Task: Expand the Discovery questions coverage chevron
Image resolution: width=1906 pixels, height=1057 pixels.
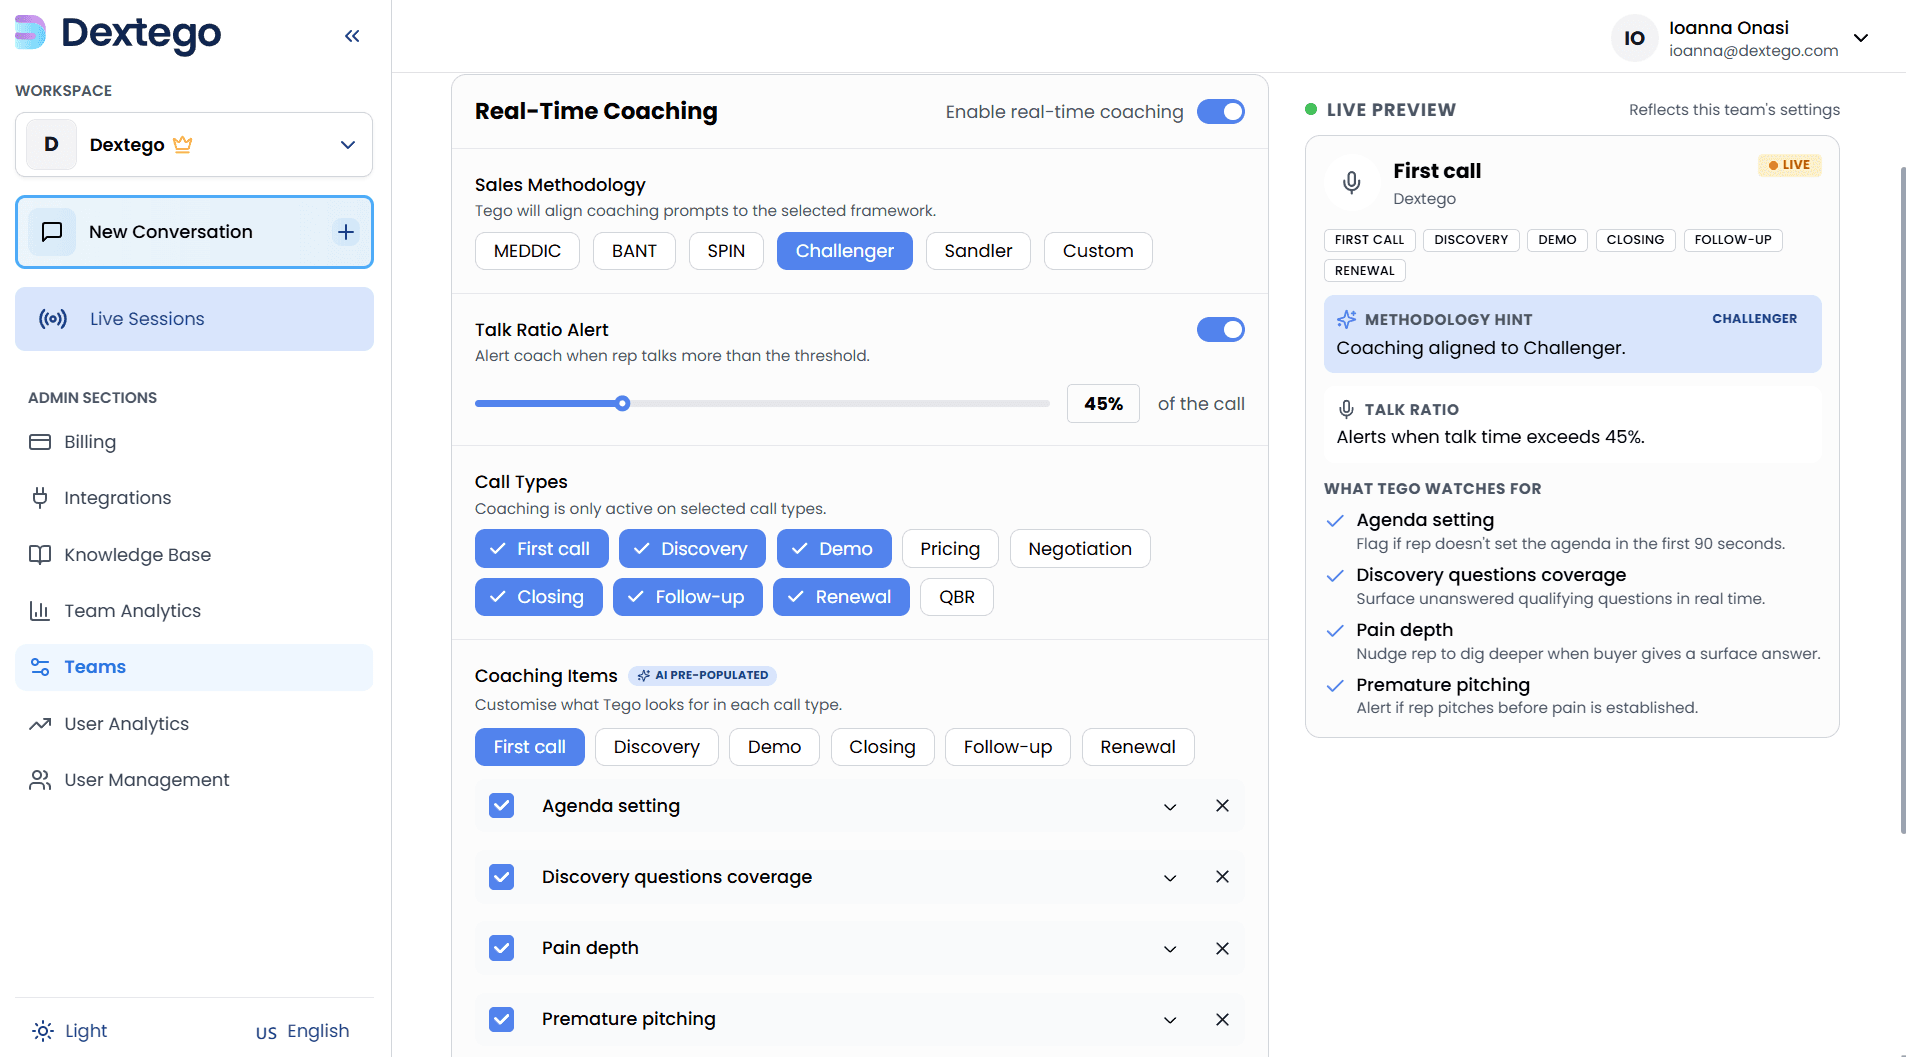Action: 1170,878
